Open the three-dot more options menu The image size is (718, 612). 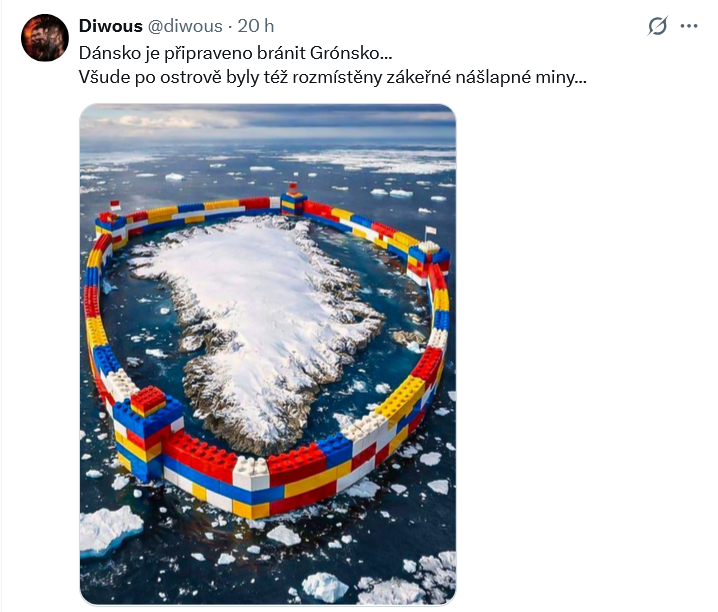pos(689,26)
